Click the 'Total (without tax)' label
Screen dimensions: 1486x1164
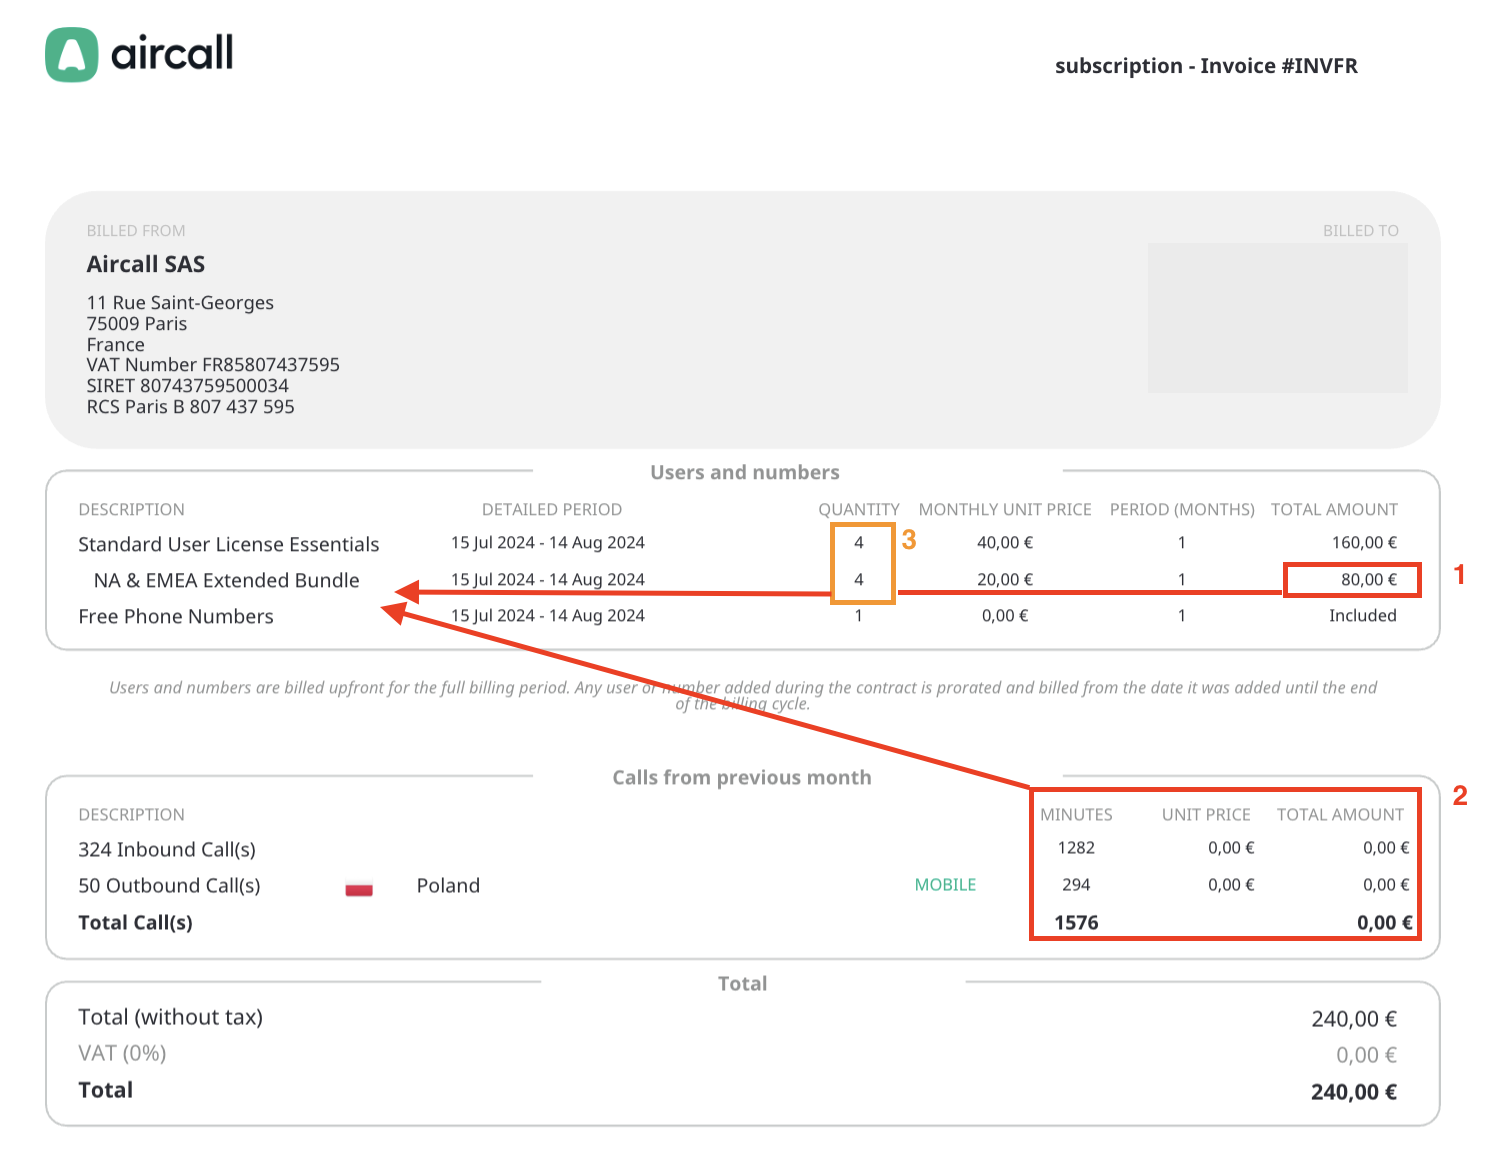pyautogui.click(x=171, y=1017)
